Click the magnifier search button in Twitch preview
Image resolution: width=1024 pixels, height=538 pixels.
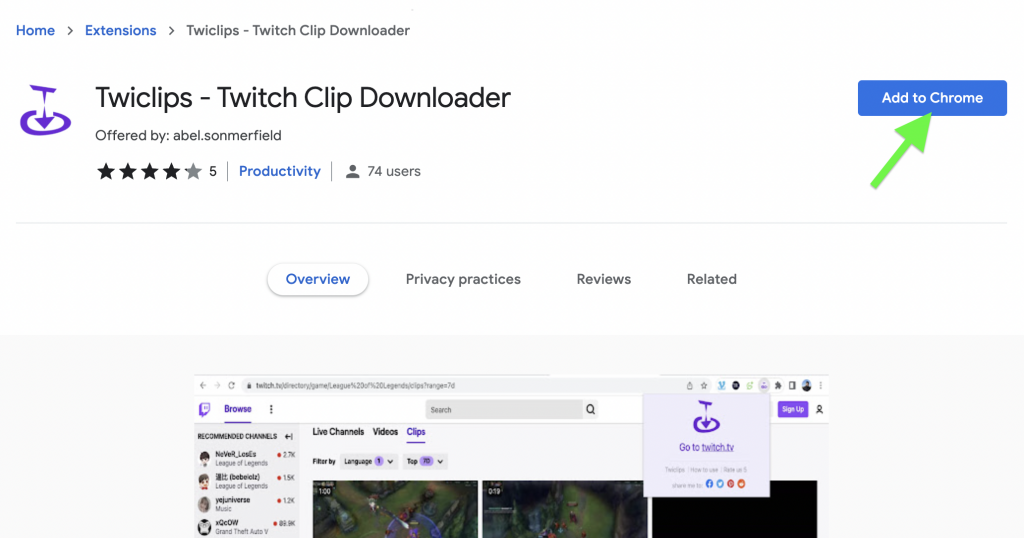coord(590,409)
